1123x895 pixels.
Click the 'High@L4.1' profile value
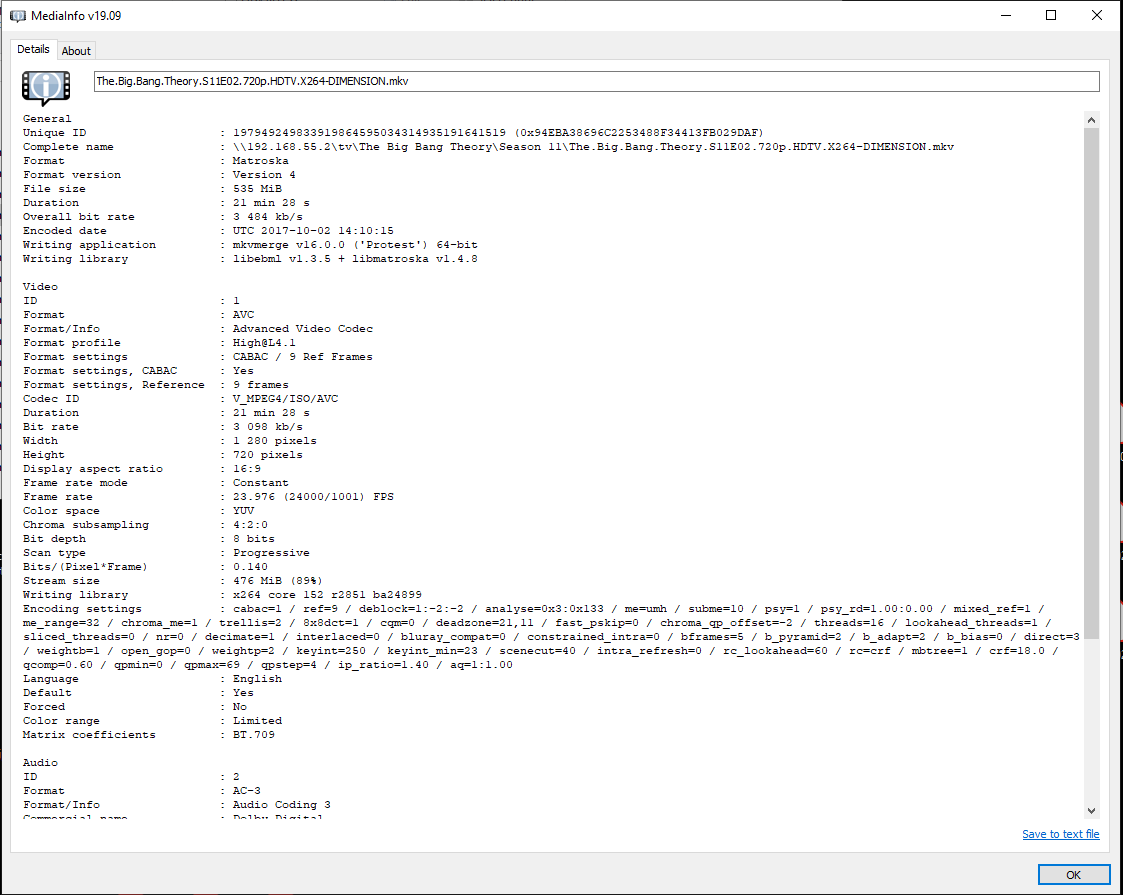[x=264, y=343]
